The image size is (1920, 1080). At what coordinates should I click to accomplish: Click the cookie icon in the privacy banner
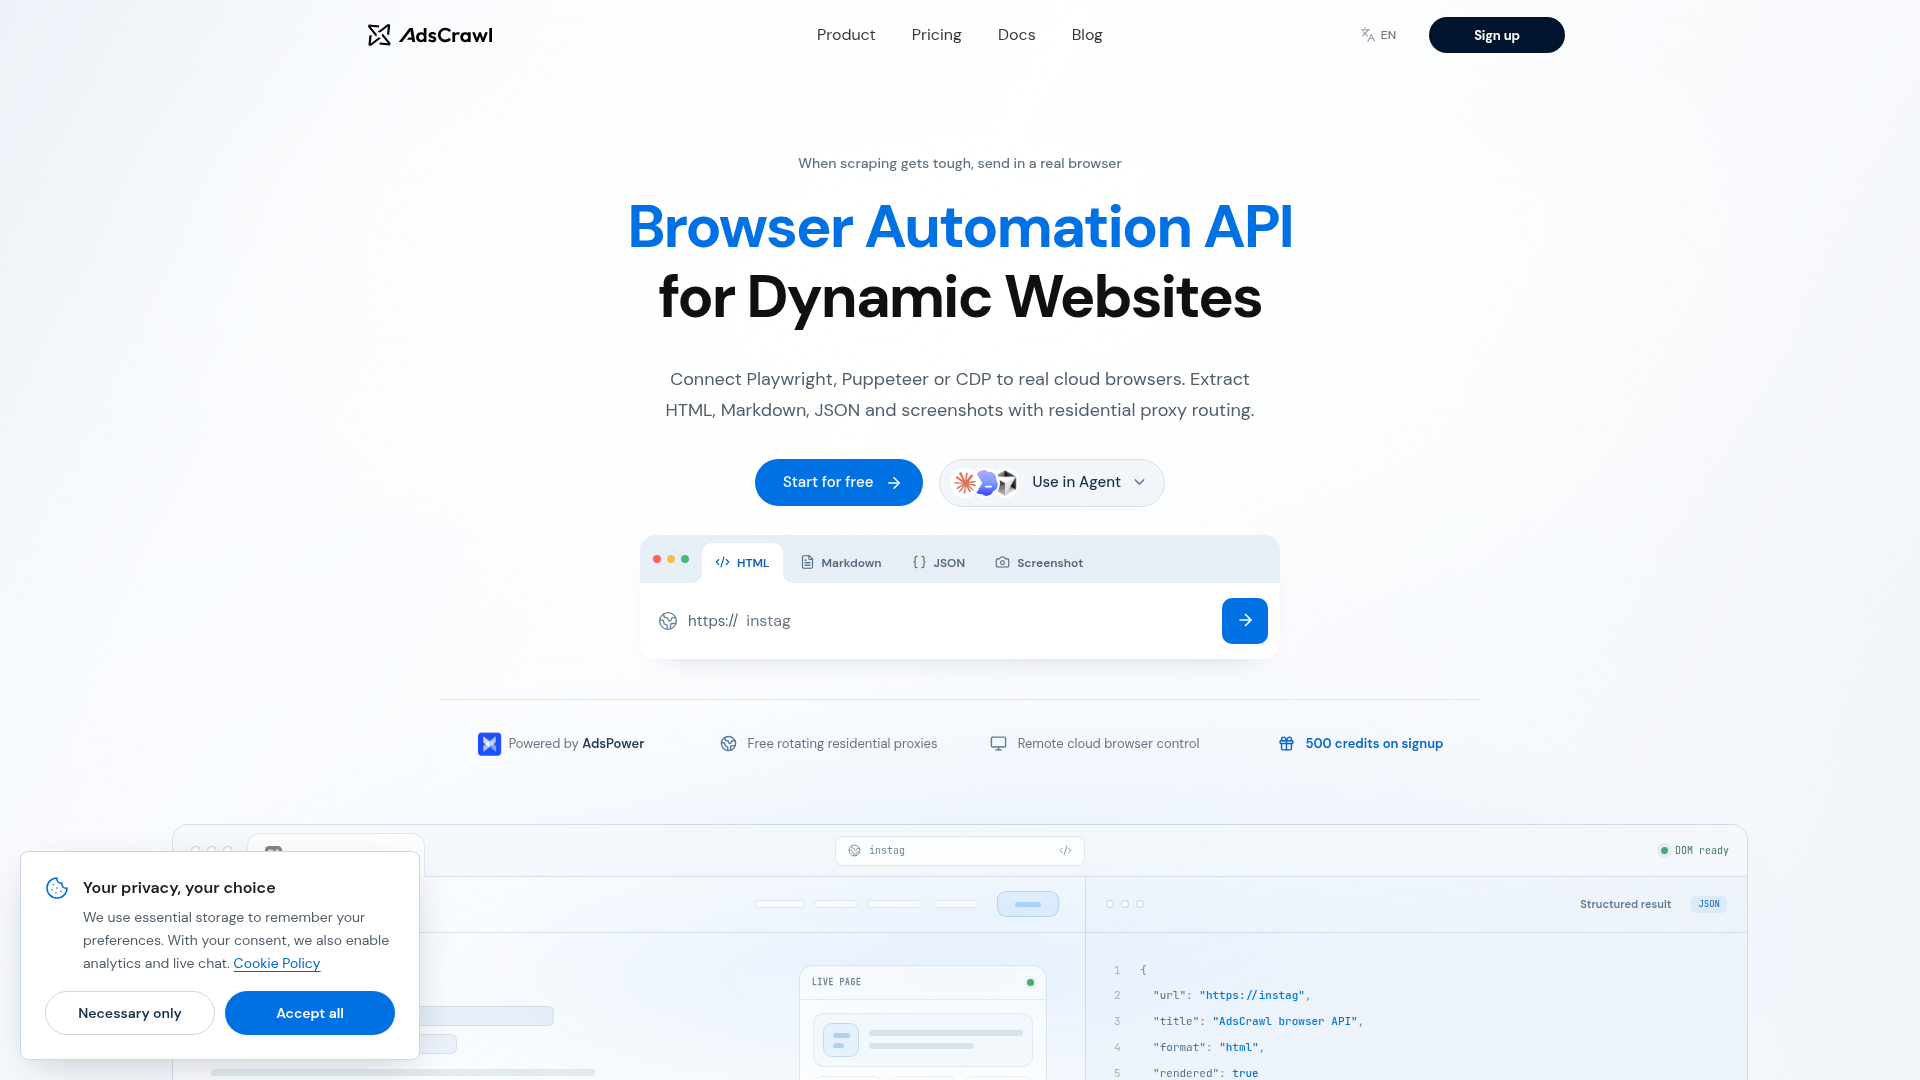57,888
